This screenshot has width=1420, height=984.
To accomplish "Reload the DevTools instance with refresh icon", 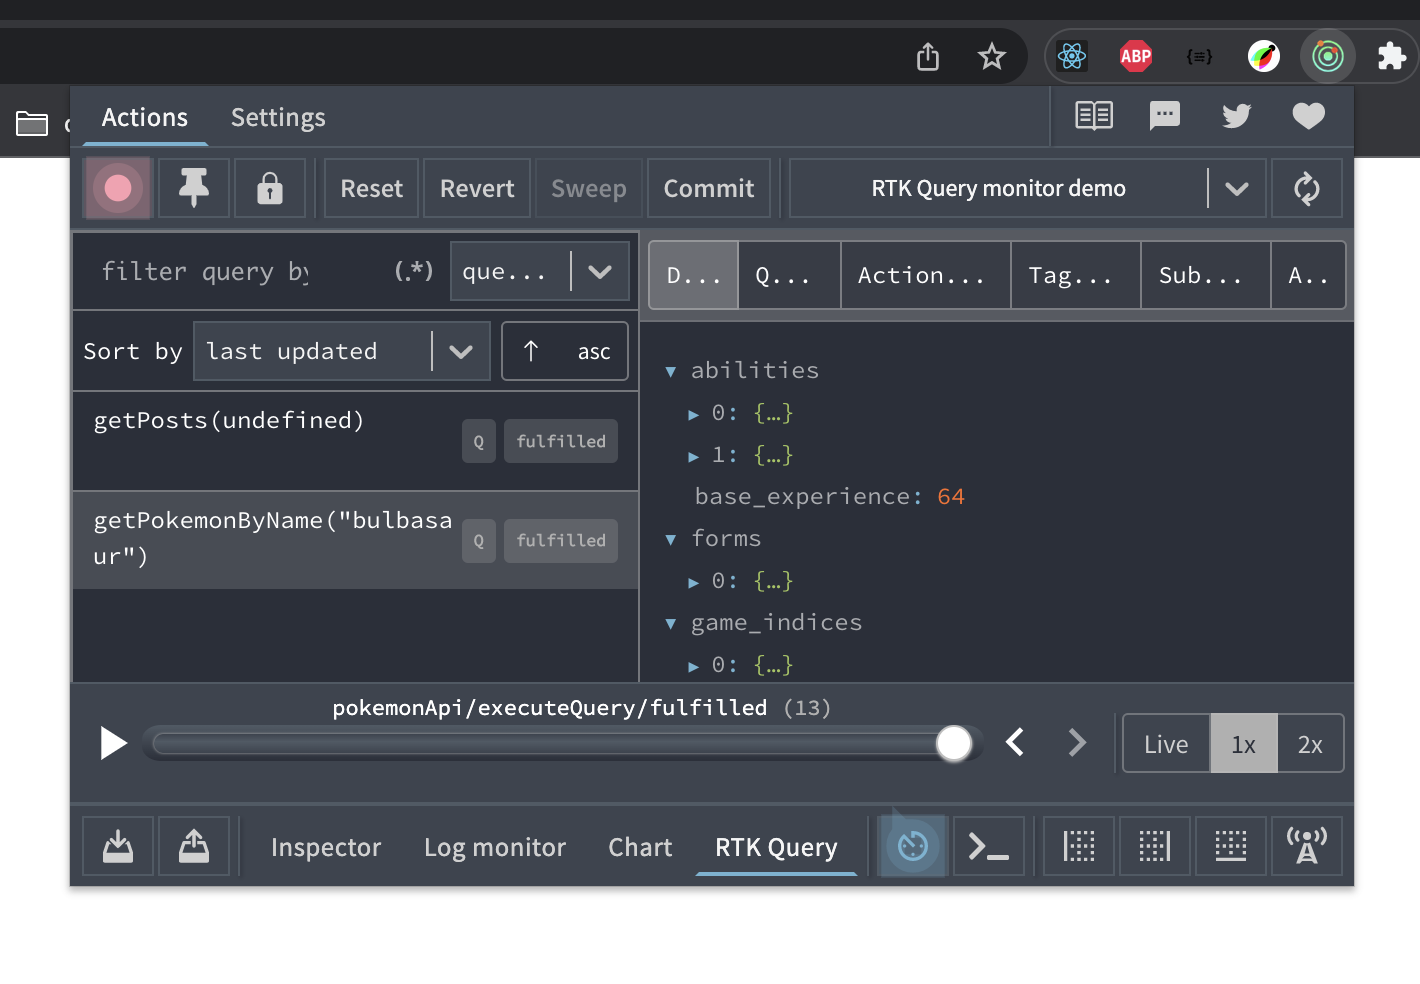I will pyautogui.click(x=1307, y=188).
